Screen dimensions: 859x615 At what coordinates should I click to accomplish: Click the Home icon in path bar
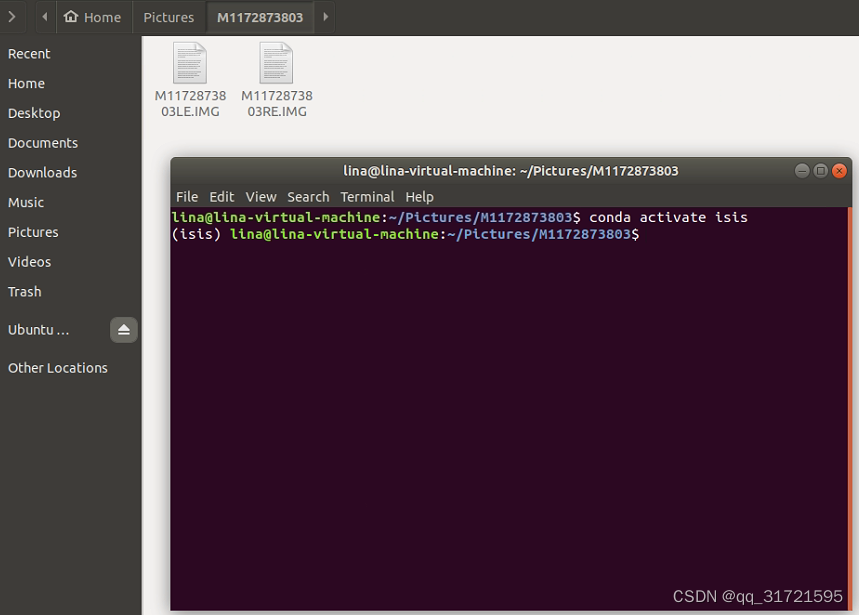71,17
